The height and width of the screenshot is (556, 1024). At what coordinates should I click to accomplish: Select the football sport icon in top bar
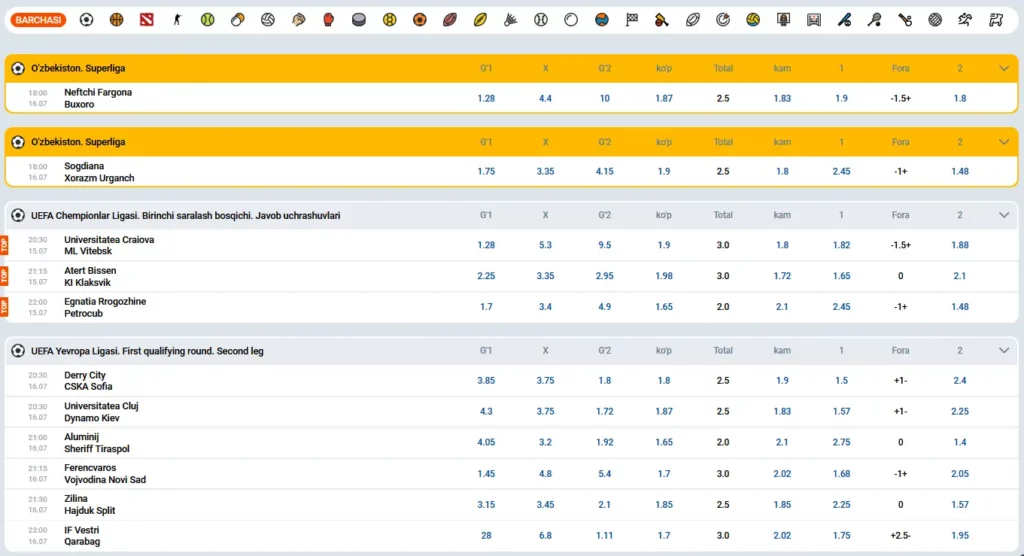(86, 20)
